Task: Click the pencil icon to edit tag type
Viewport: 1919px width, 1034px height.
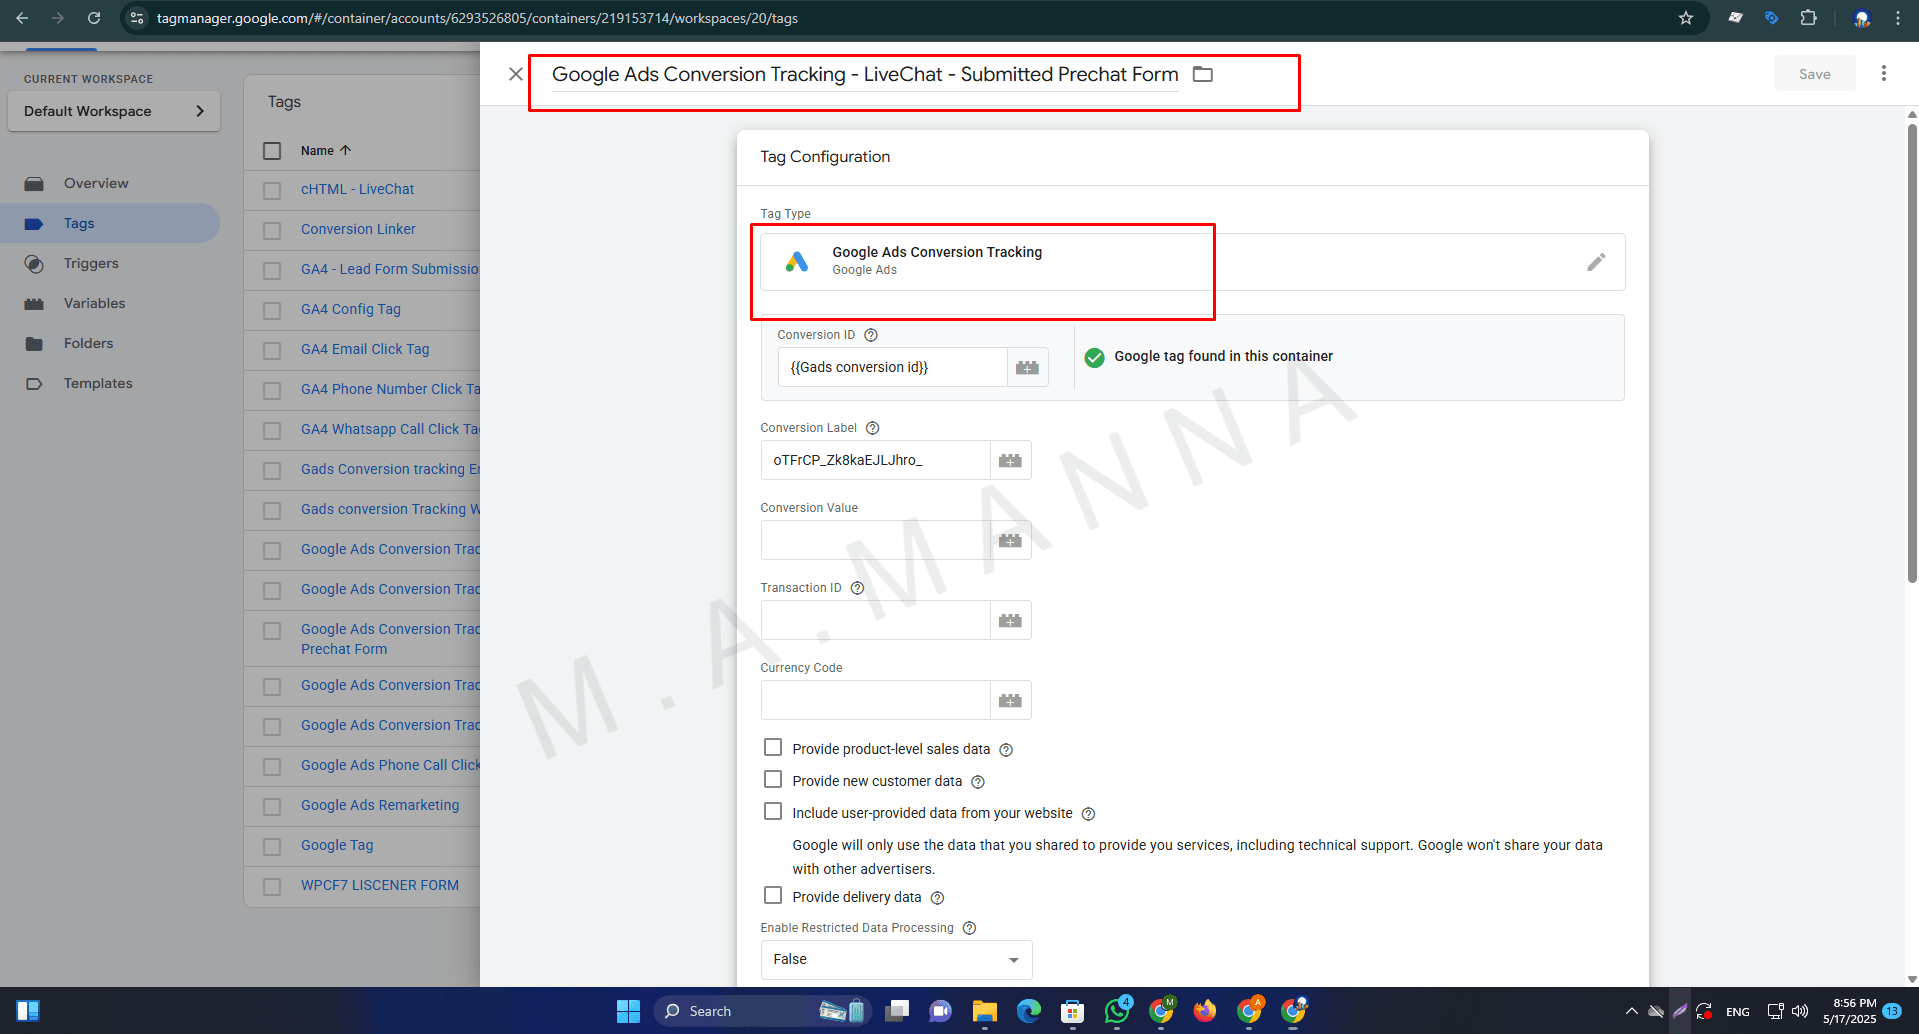Action: click(x=1595, y=262)
